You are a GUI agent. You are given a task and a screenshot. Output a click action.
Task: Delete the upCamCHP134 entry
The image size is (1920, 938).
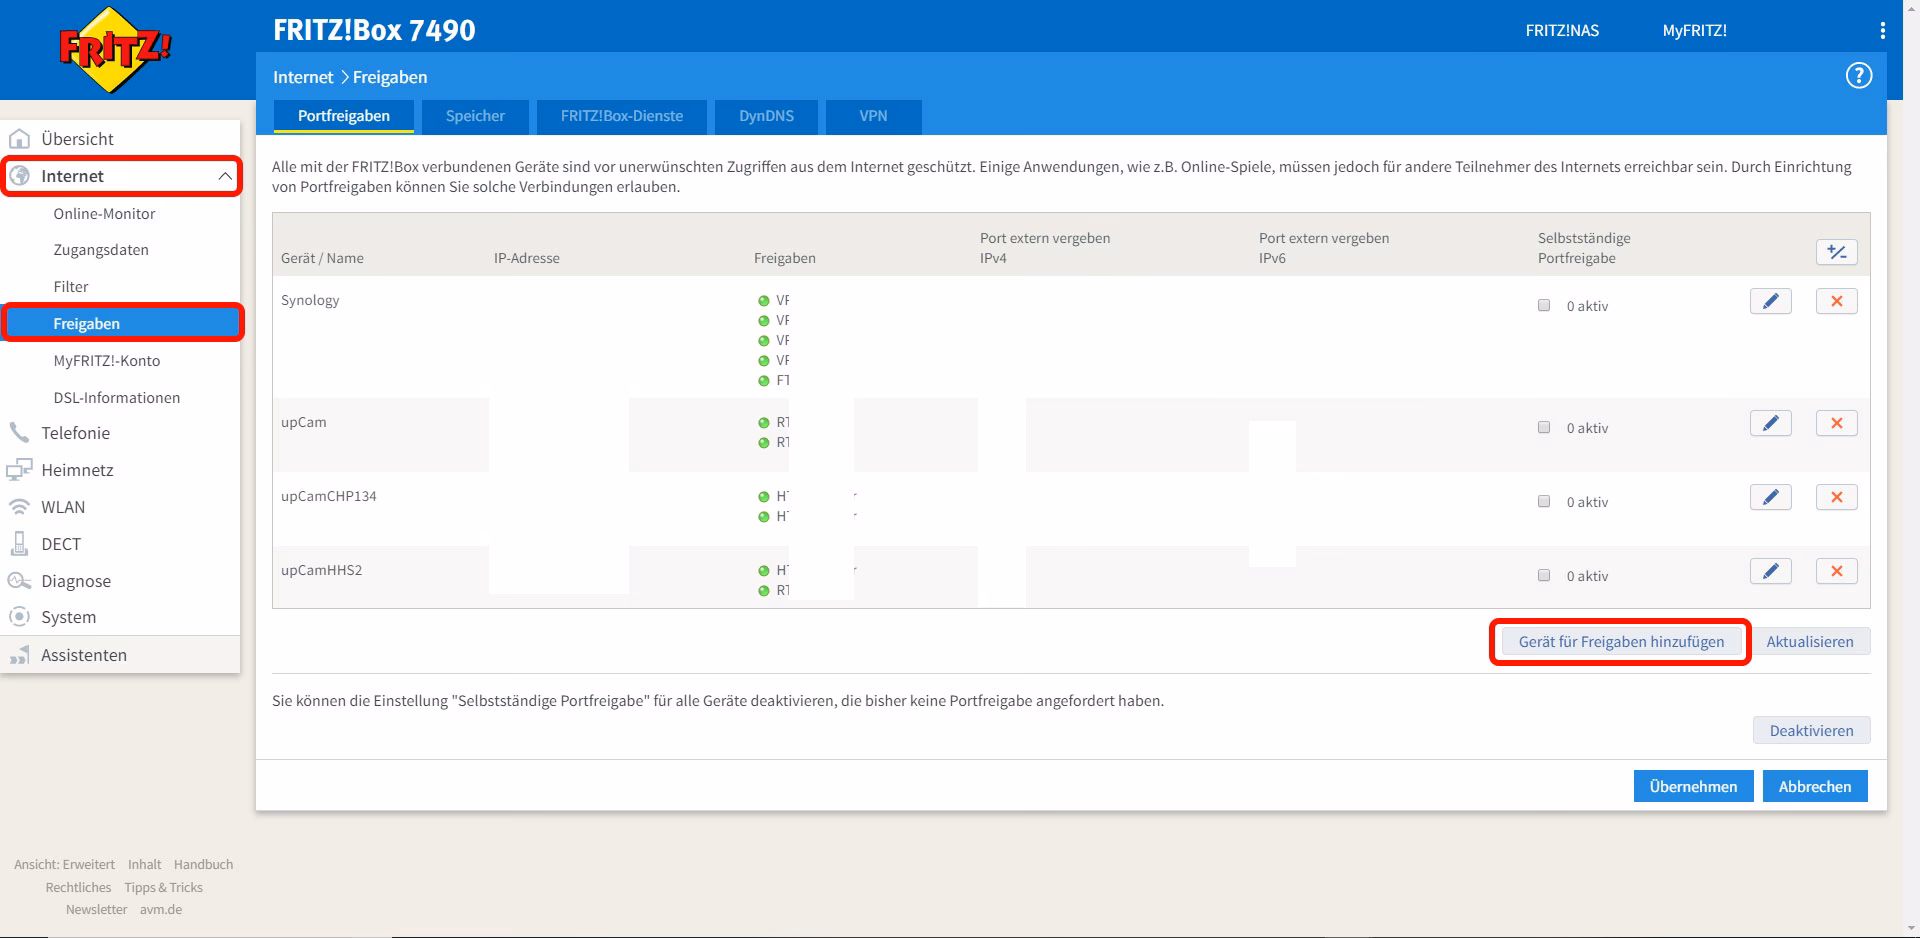pos(1837,497)
